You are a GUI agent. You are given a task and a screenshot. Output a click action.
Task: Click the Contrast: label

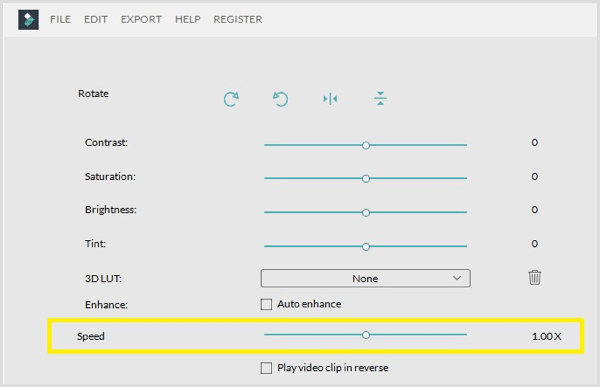point(106,143)
